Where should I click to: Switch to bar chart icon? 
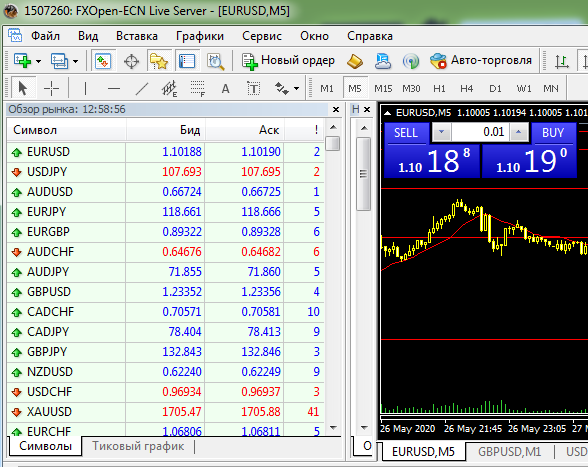click(562, 61)
